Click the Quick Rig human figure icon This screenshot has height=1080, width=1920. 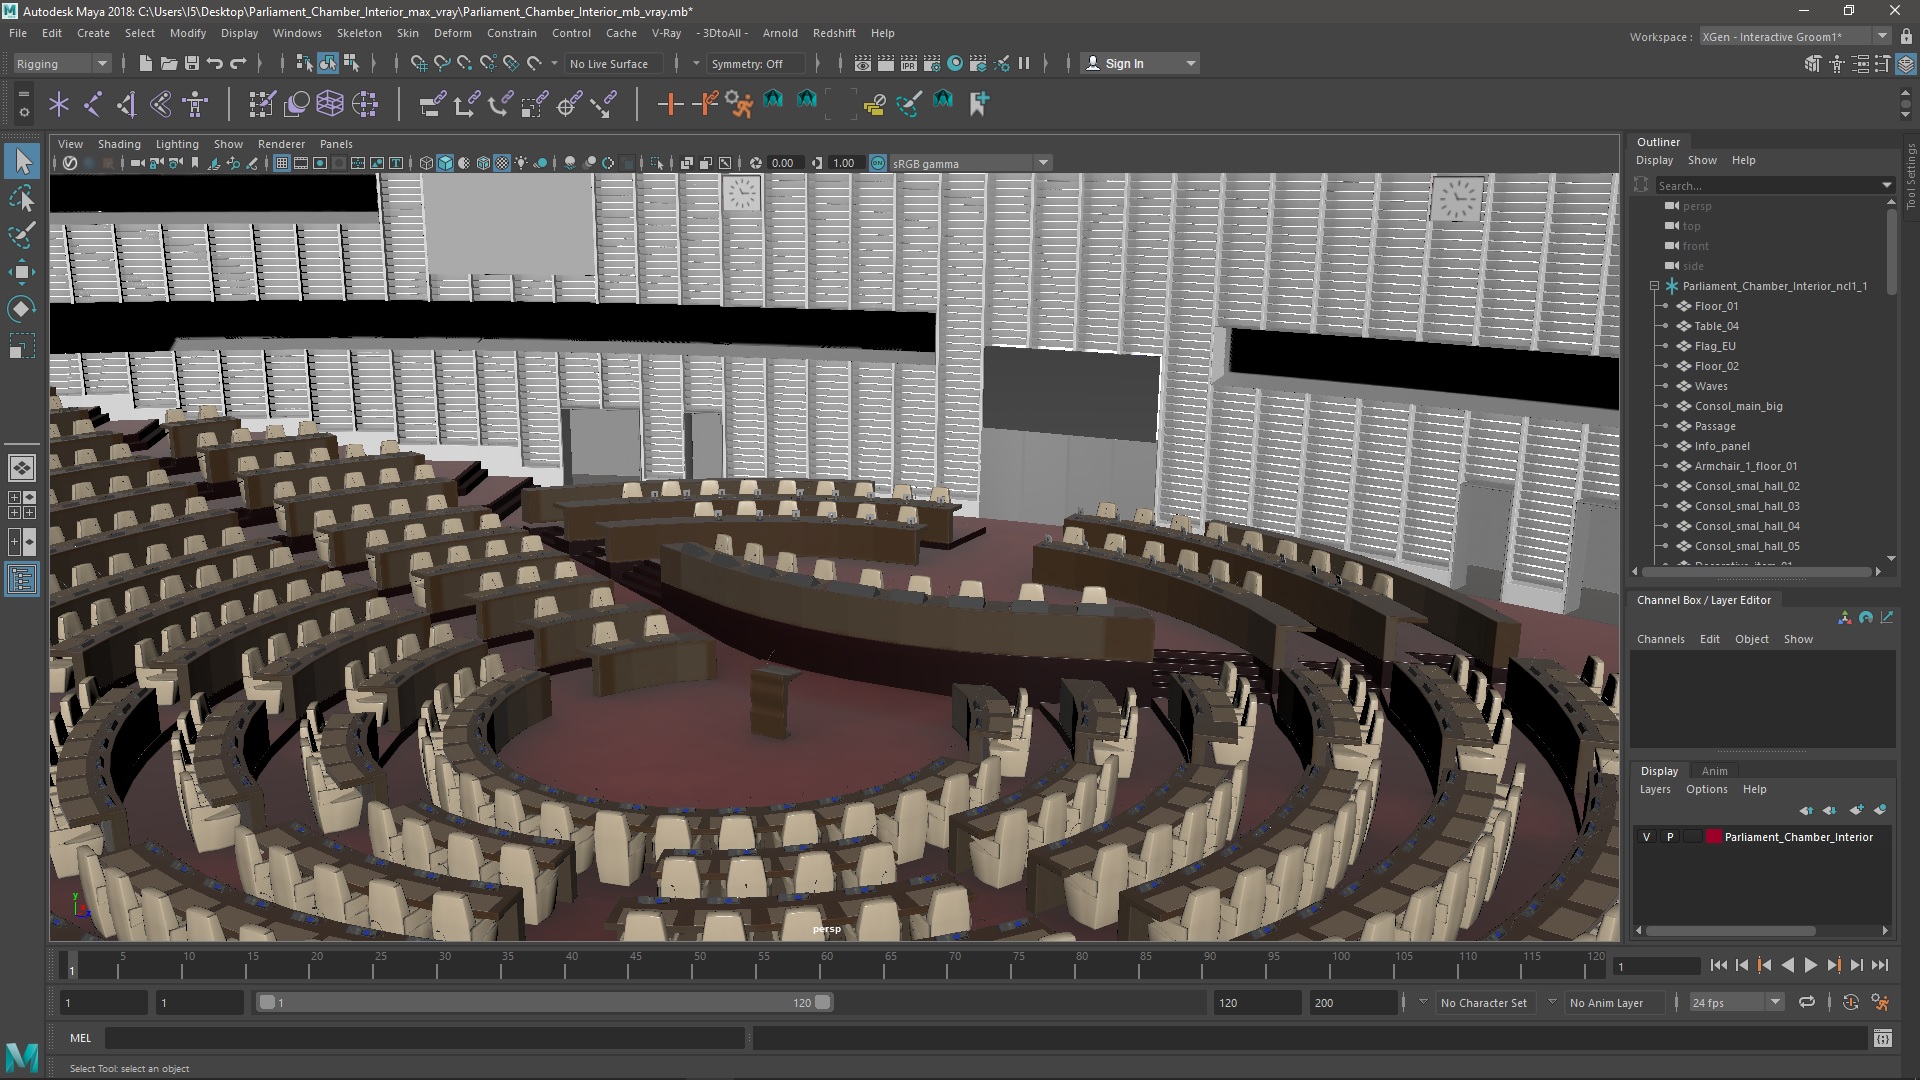[x=195, y=103]
